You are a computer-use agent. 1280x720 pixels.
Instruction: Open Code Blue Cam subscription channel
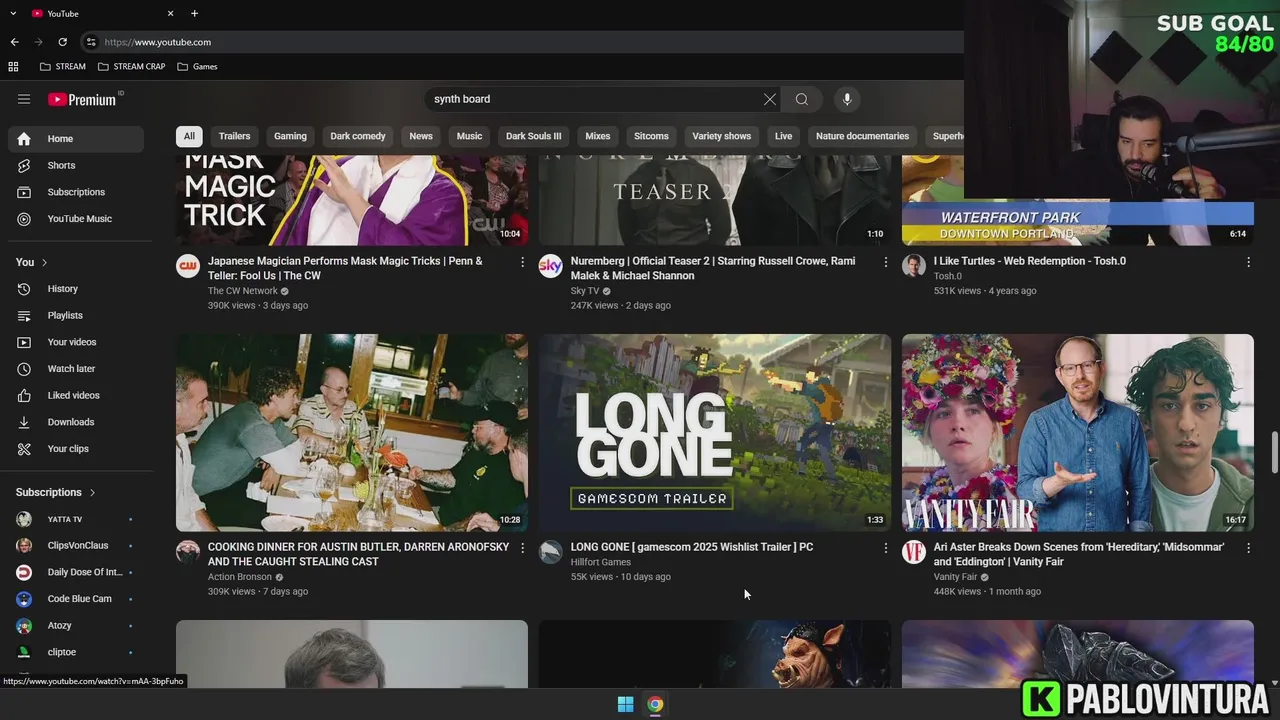coord(76,599)
